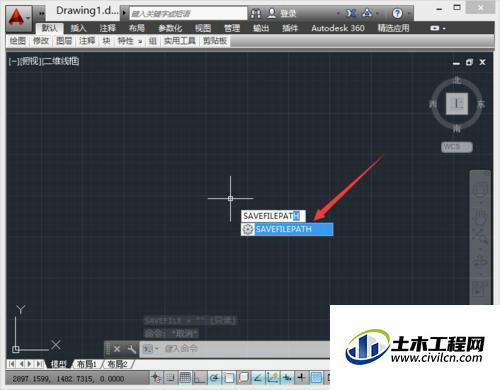
Task: Close the command line with its X
Action: (117, 349)
